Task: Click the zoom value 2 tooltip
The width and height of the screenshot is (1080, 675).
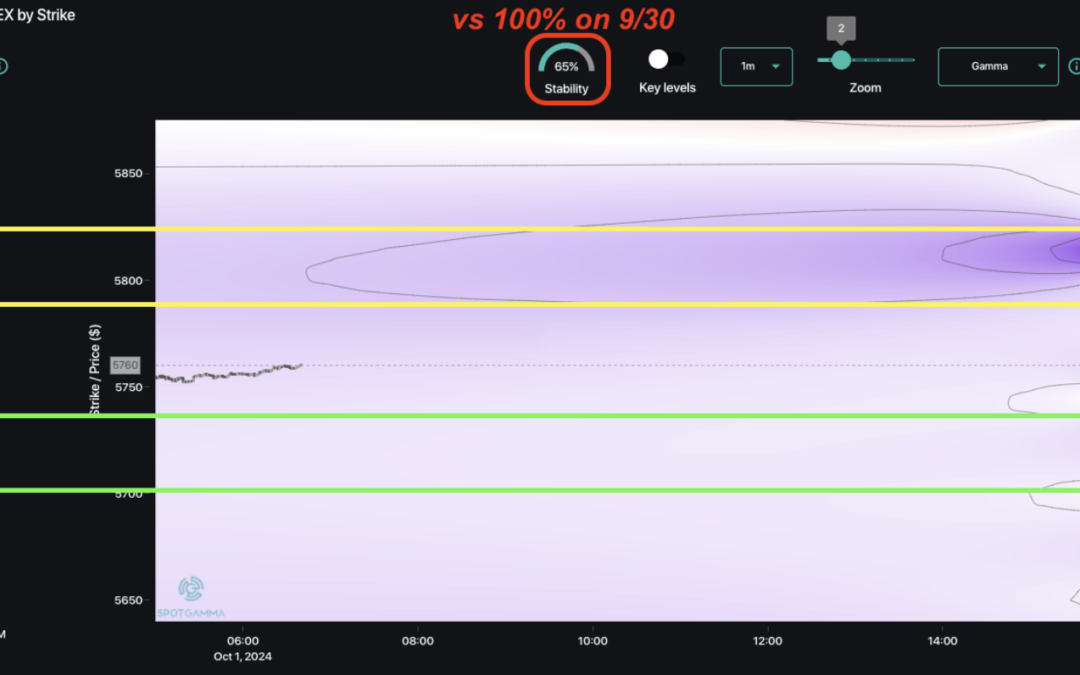Action: [841, 29]
